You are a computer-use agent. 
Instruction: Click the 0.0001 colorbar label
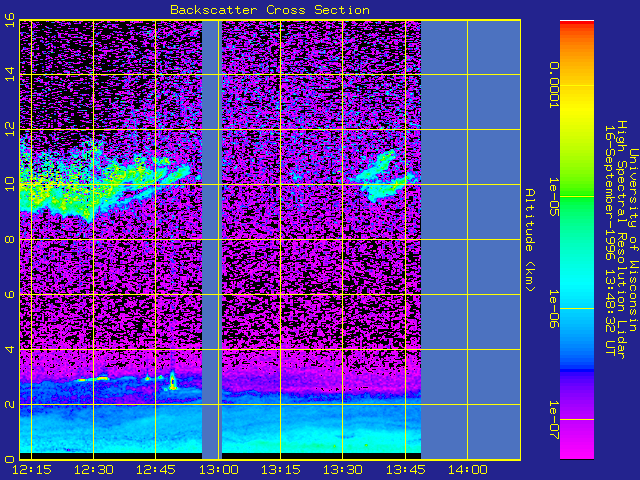(x=553, y=85)
